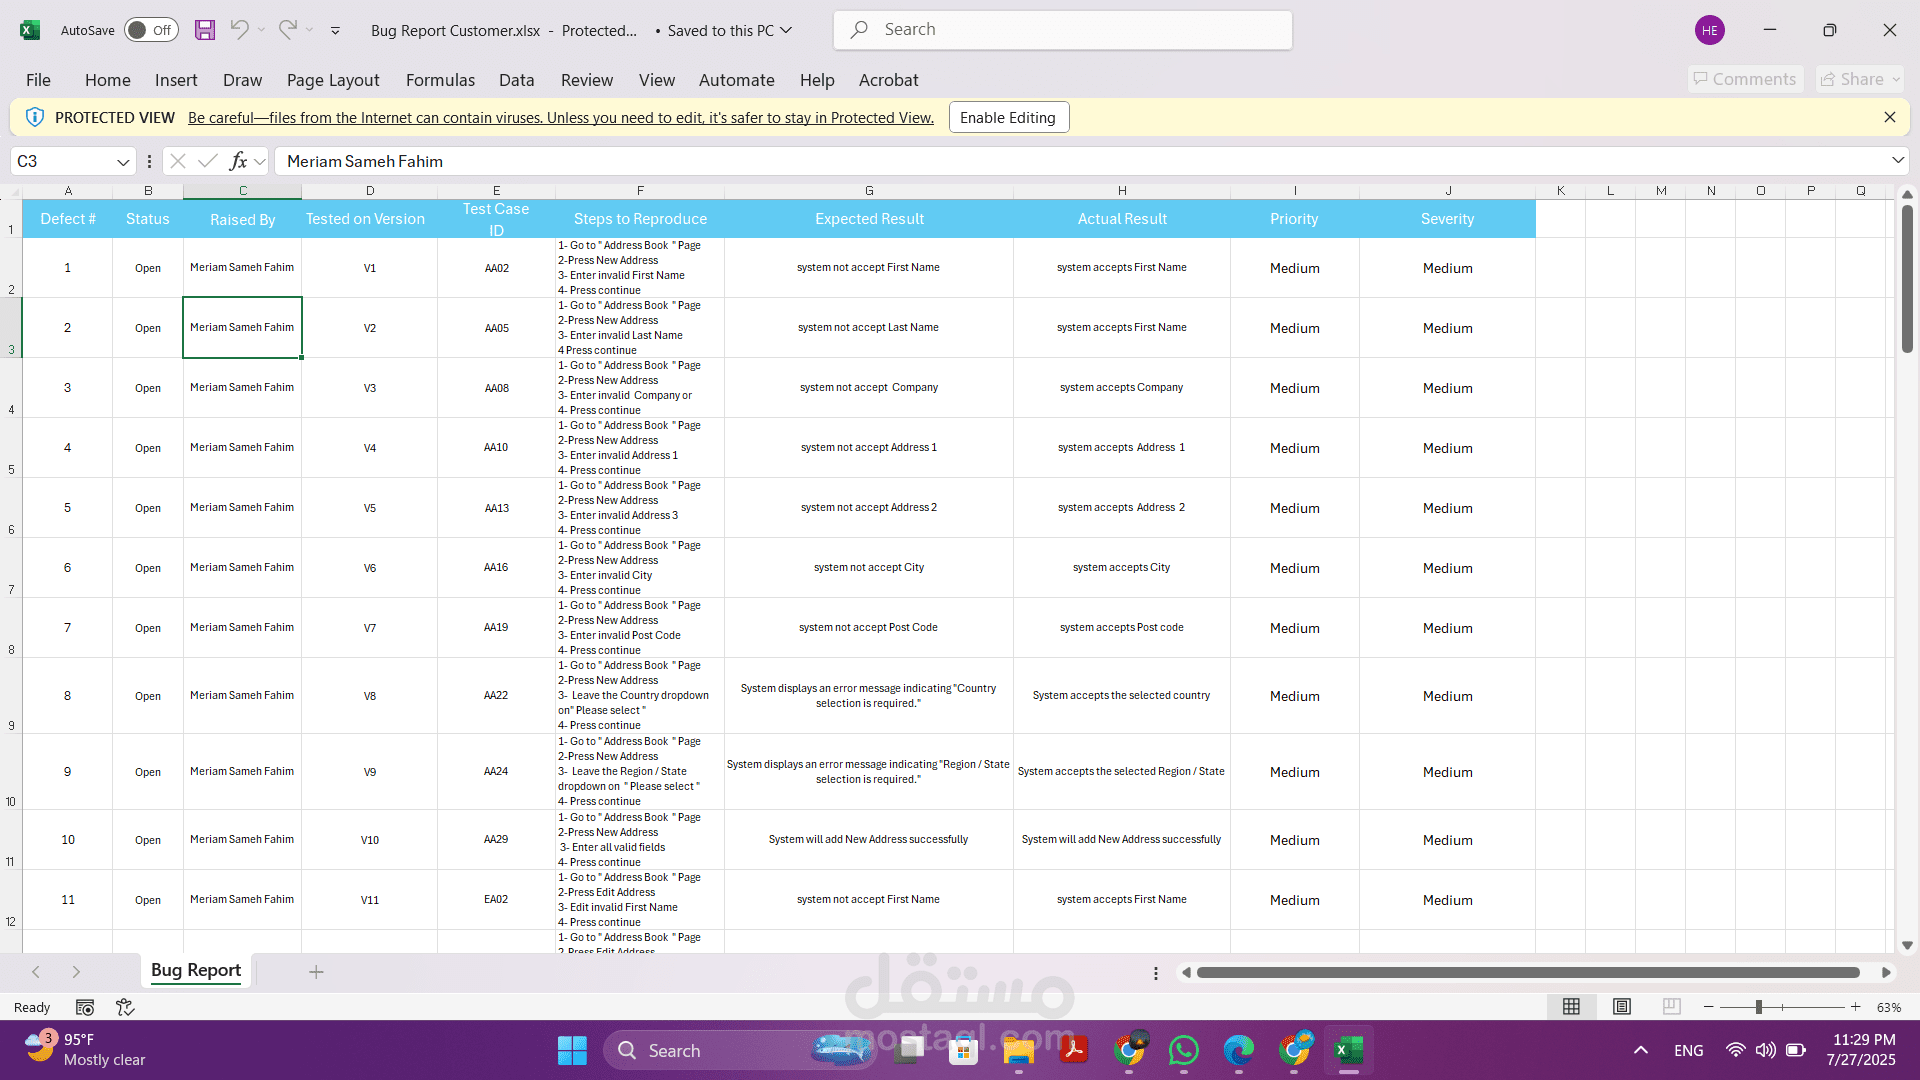
Task: Toggle the AutoSave switch
Action: pos(151,30)
